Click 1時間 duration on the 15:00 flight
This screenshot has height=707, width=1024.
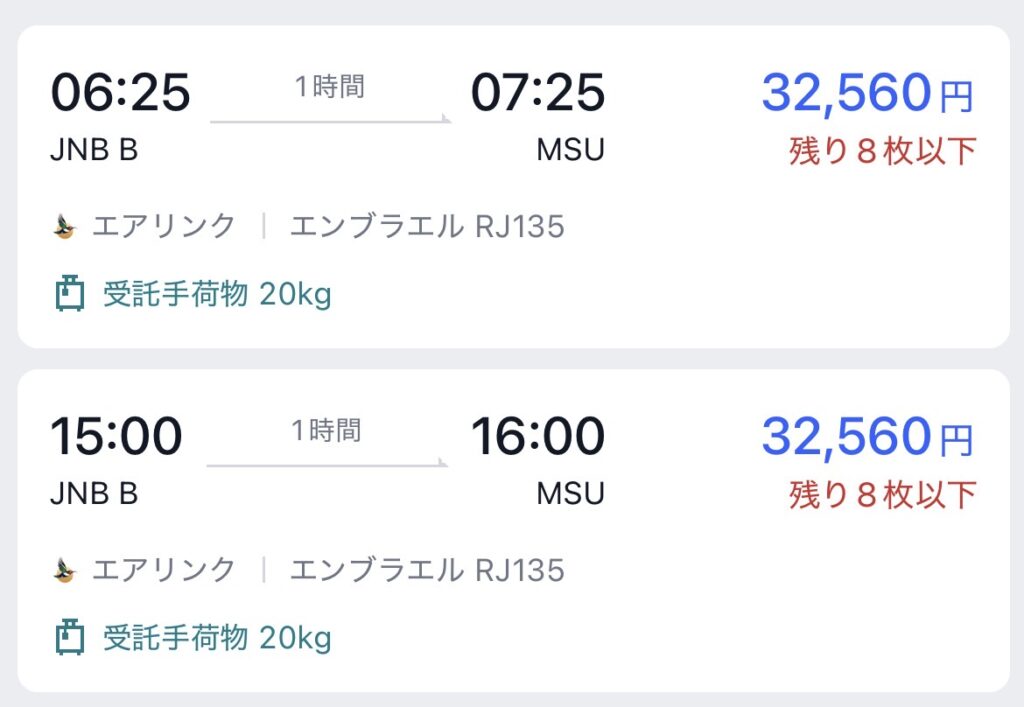327,431
